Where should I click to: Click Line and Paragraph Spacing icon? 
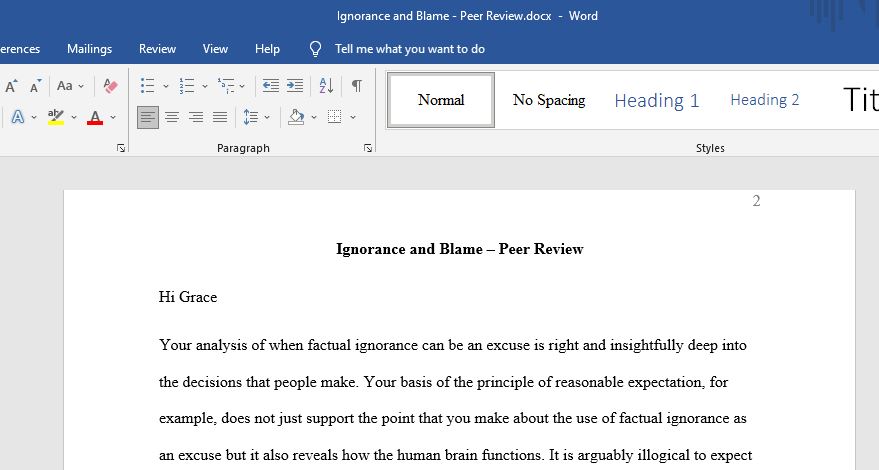tap(251, 117)
